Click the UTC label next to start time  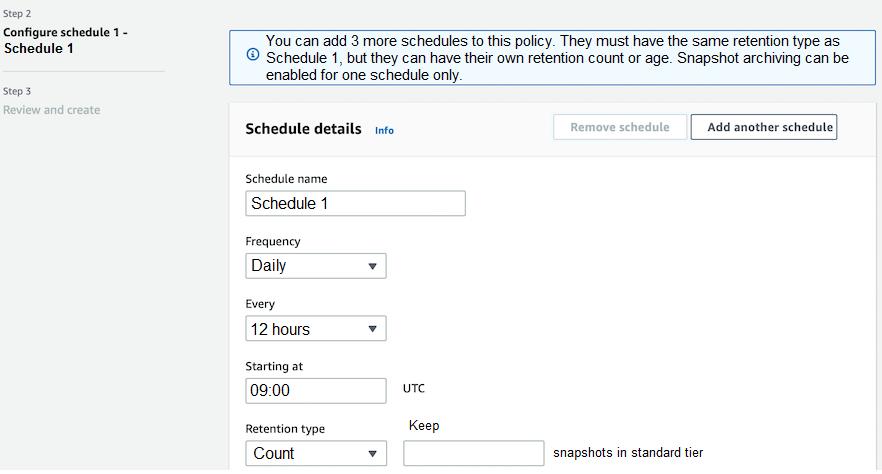[x=414, y=389]
